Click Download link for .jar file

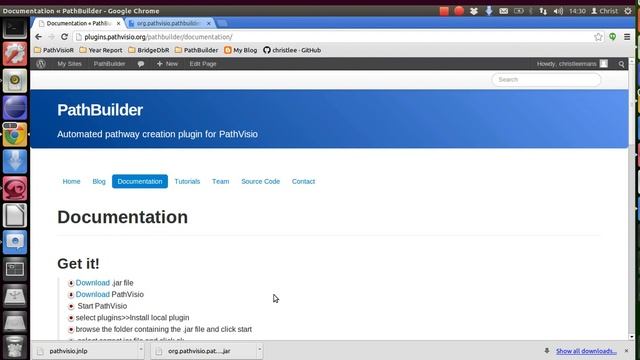[x=93, y=283]
